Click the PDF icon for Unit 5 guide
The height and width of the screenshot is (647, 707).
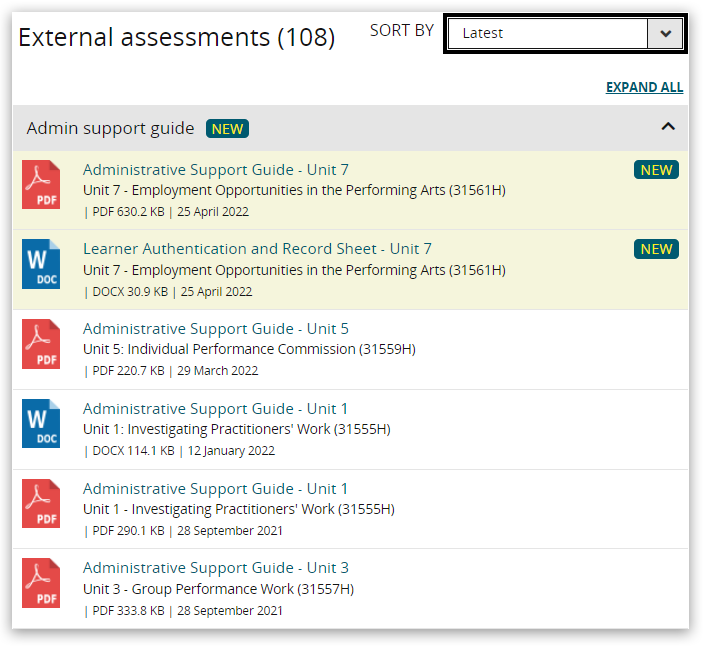[x=41, y=344]
